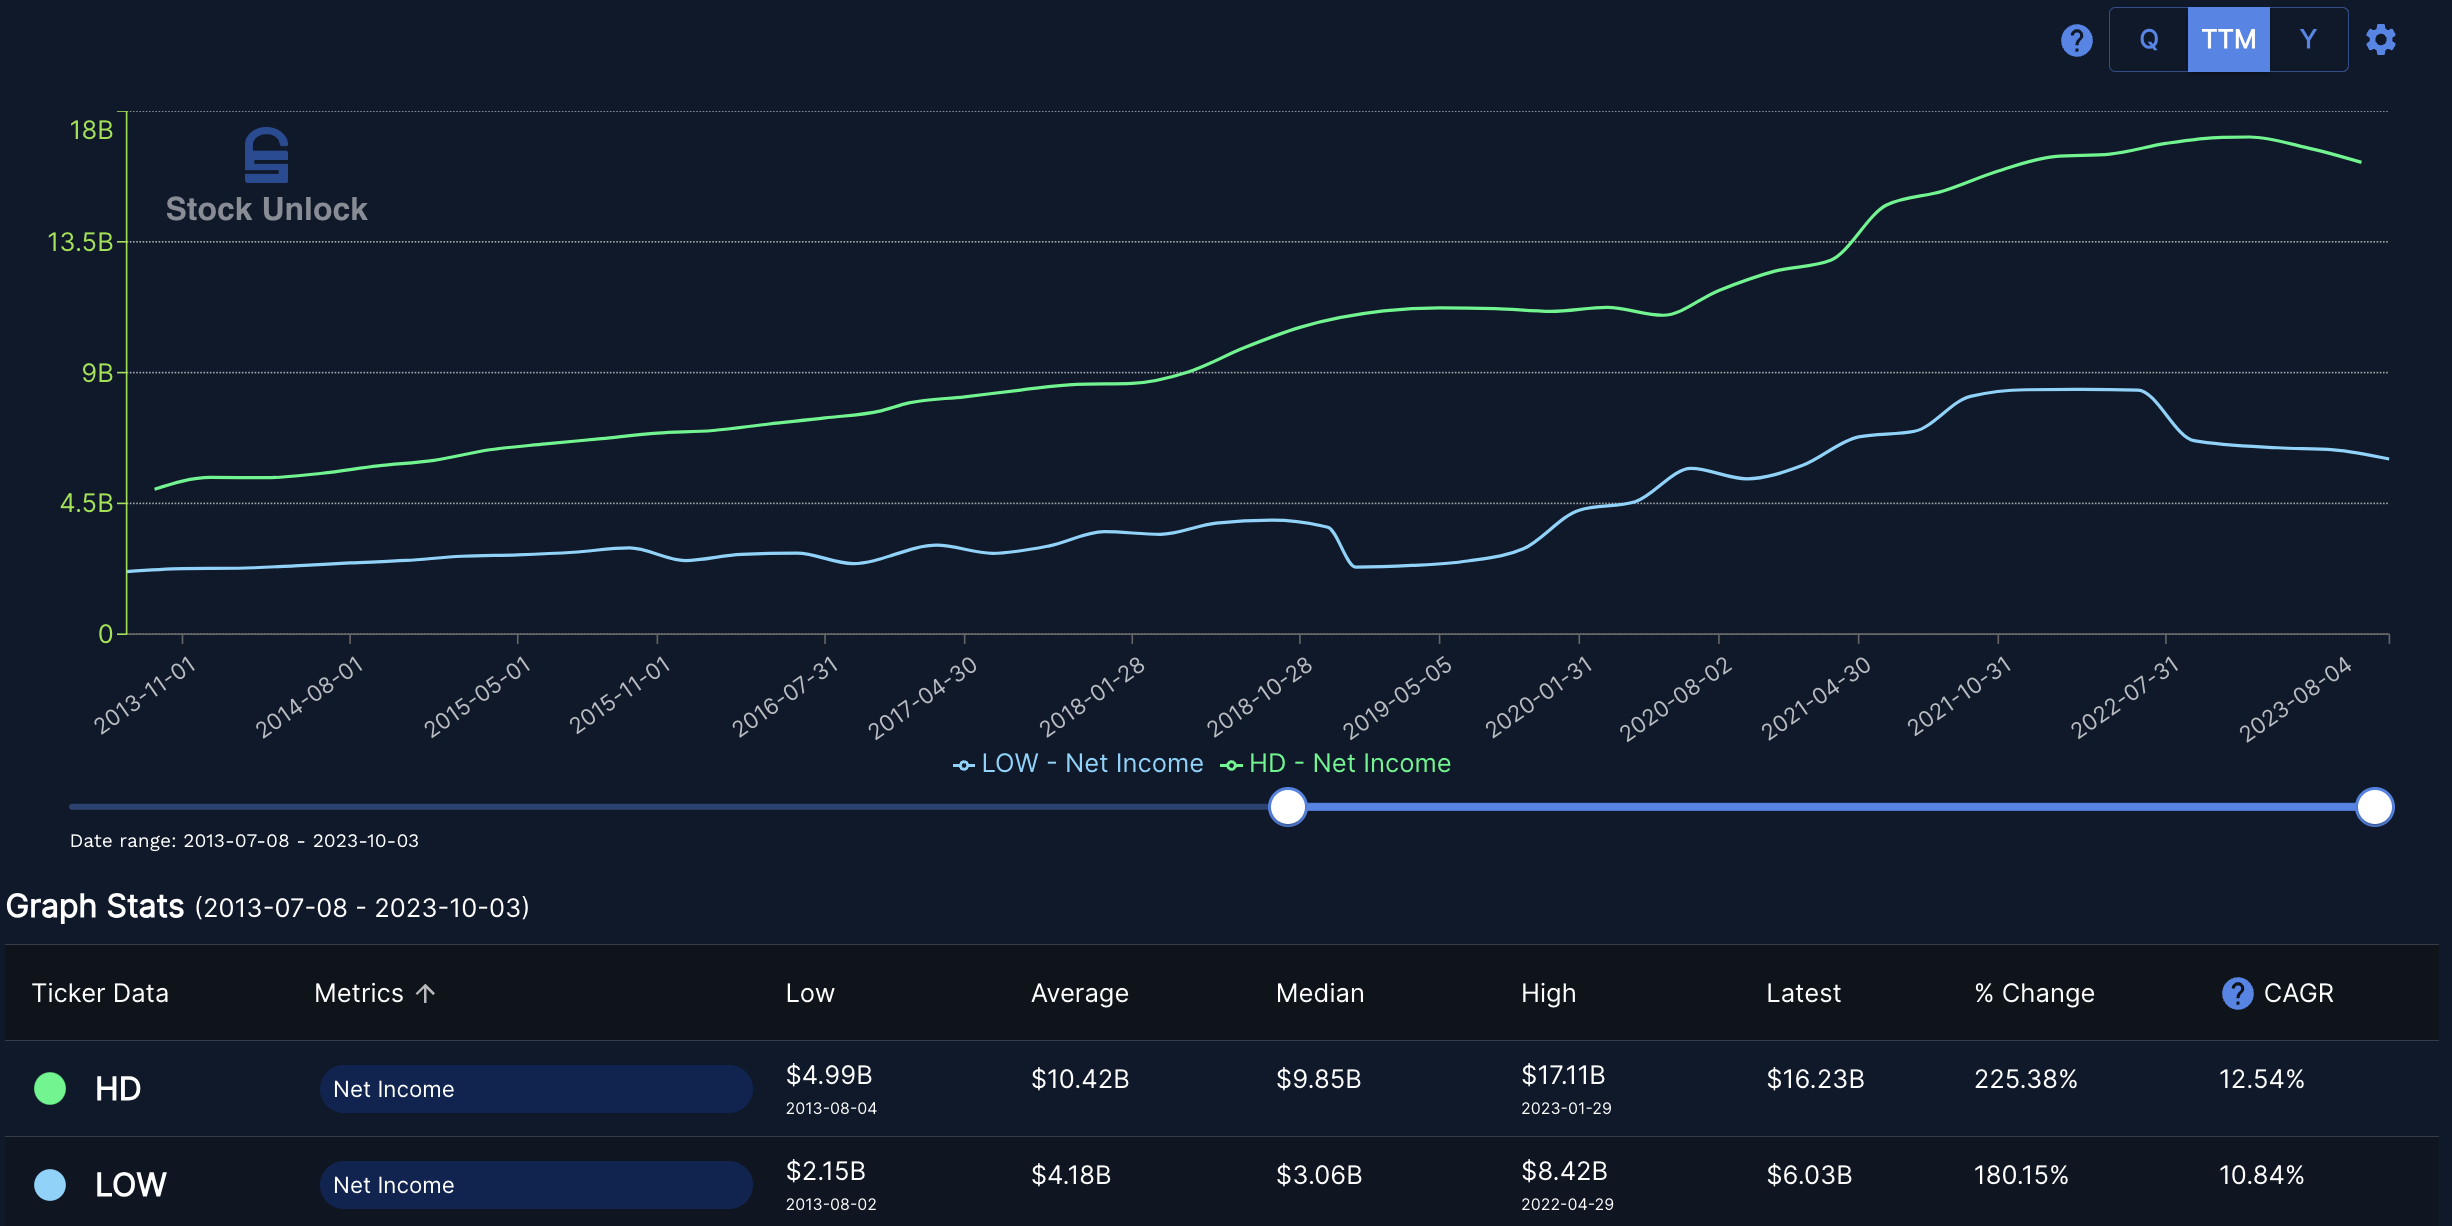Click HD high date 2023-01-29
2452x1226 pixels.
click(x=1566, y=1108)
